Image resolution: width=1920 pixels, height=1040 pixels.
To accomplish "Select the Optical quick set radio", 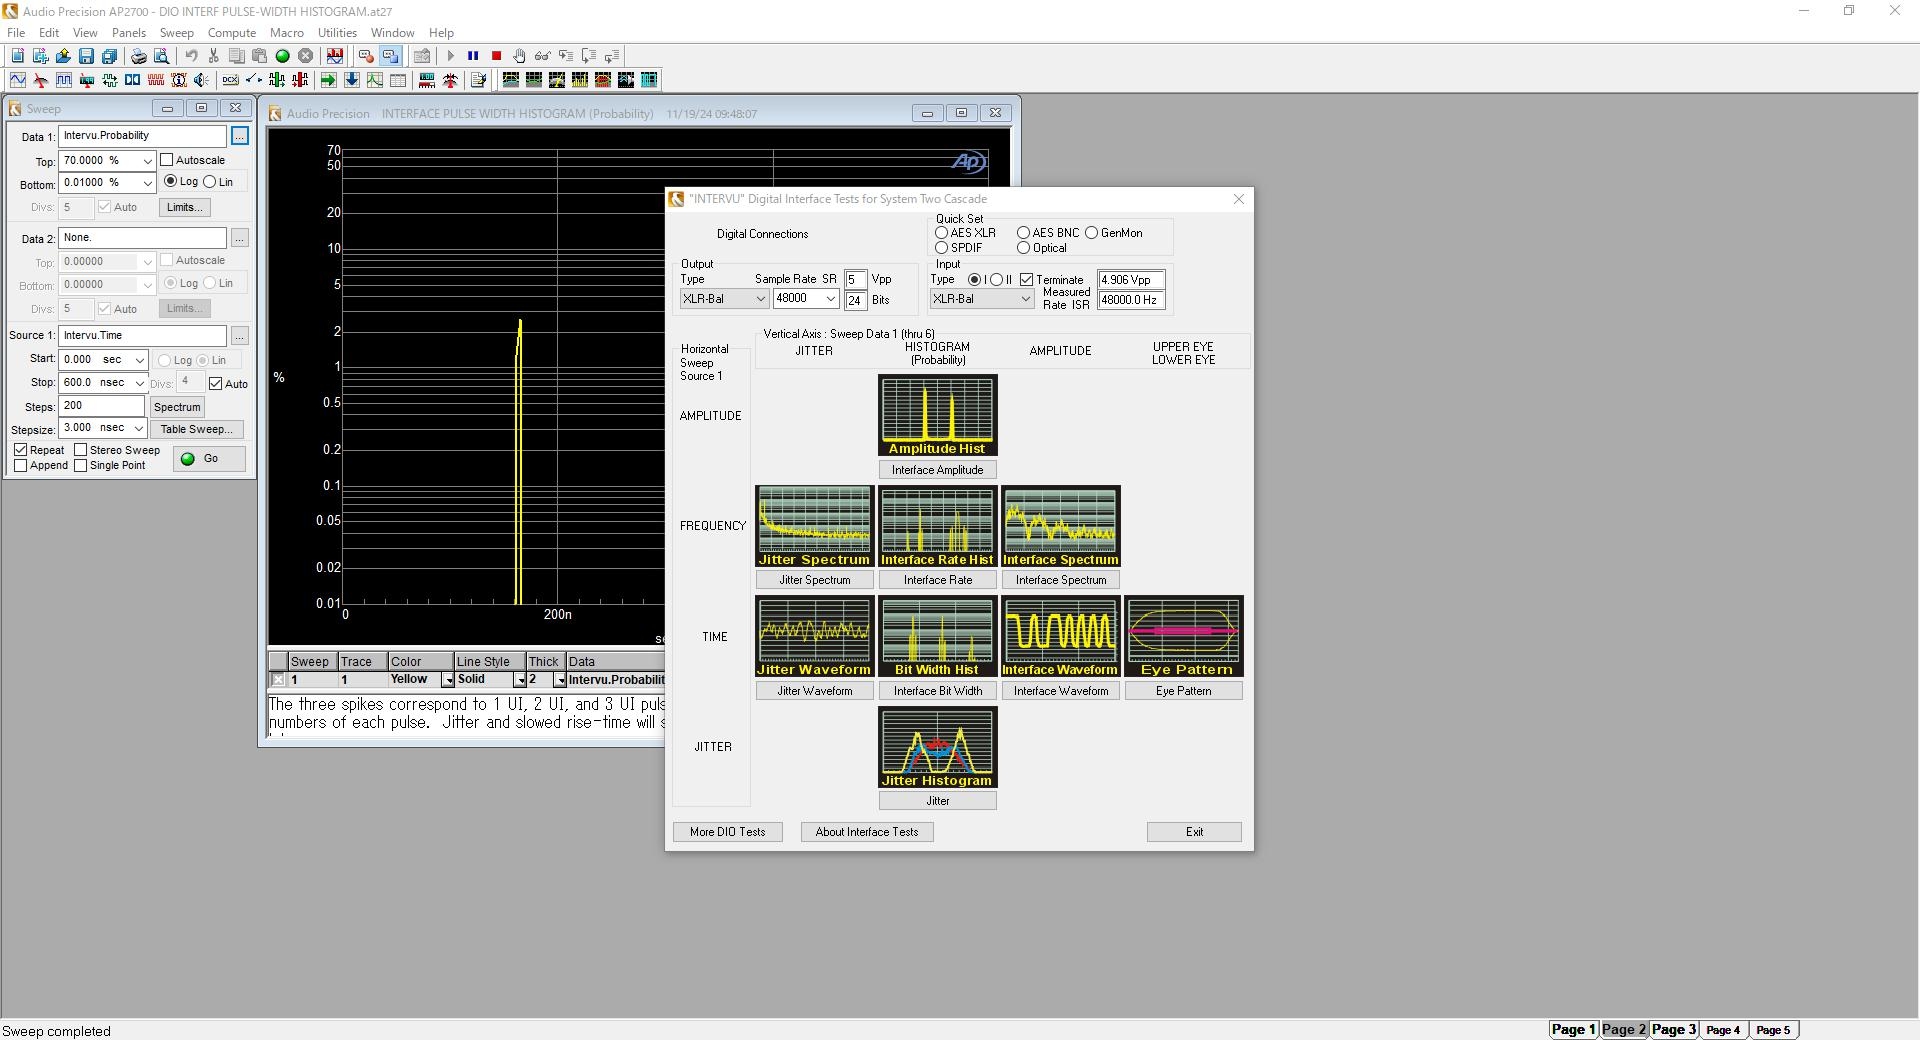I will pos(1023,248).
